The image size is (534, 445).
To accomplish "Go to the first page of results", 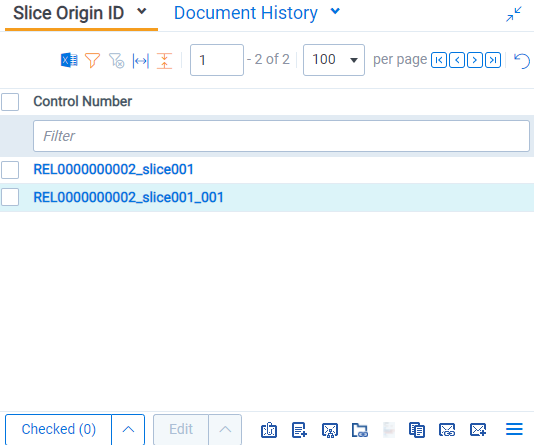I will tap(439, 60).
